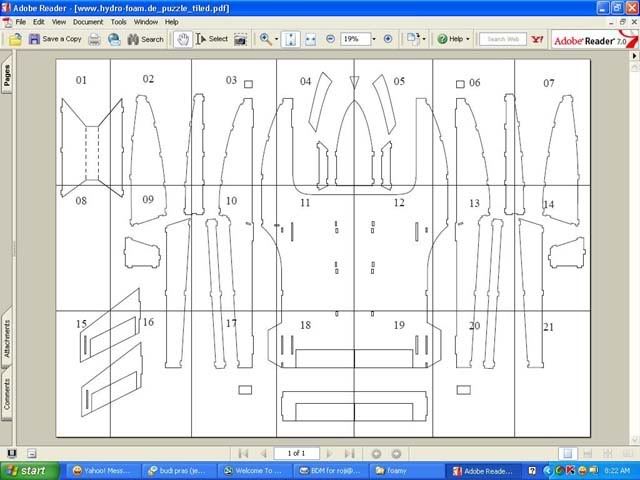Click the Yahoo search icon
The image size is (640, 480).
[x=537, y=39]
